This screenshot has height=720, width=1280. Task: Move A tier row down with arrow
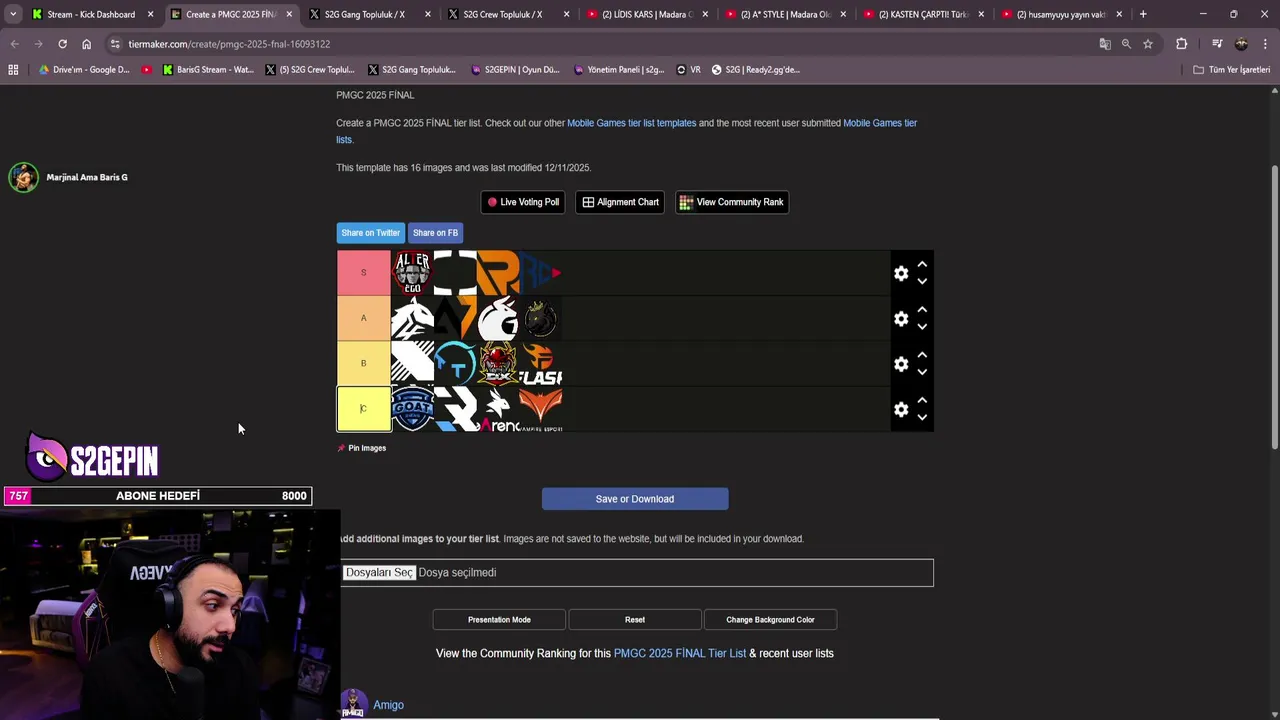(x=922, y=326)
